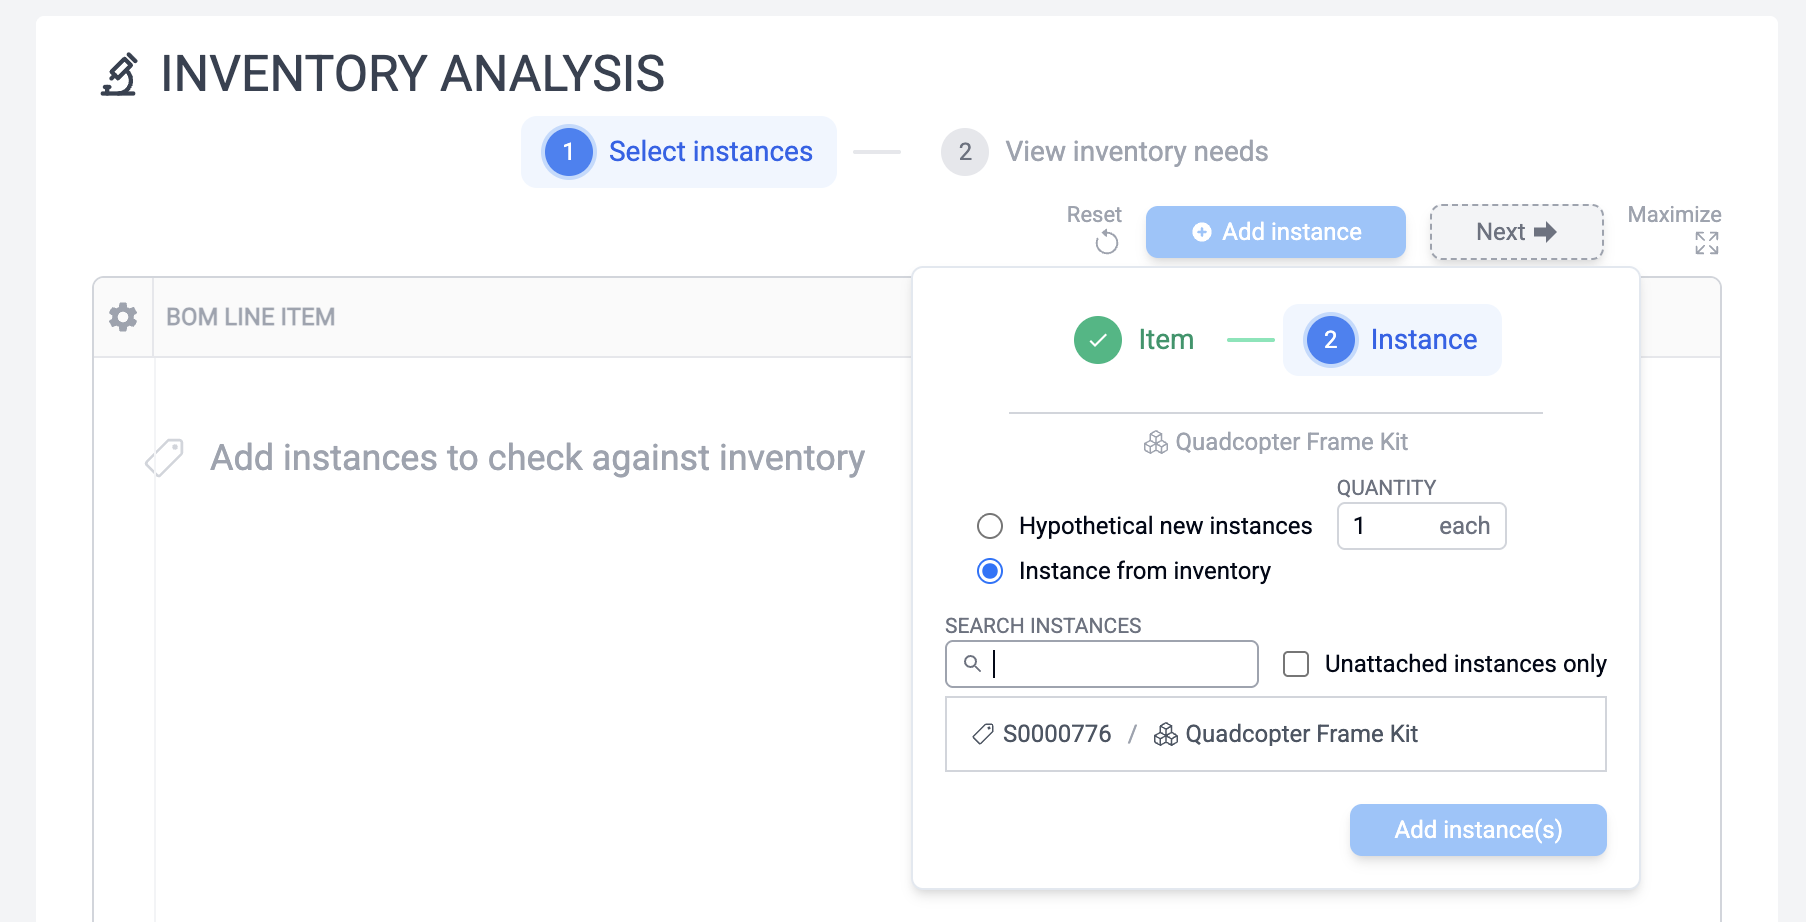The height and width of the screenshot is (922, 1806).
Task: Click the tag icon in the empty BOM area
Action: tap(163, 457)
